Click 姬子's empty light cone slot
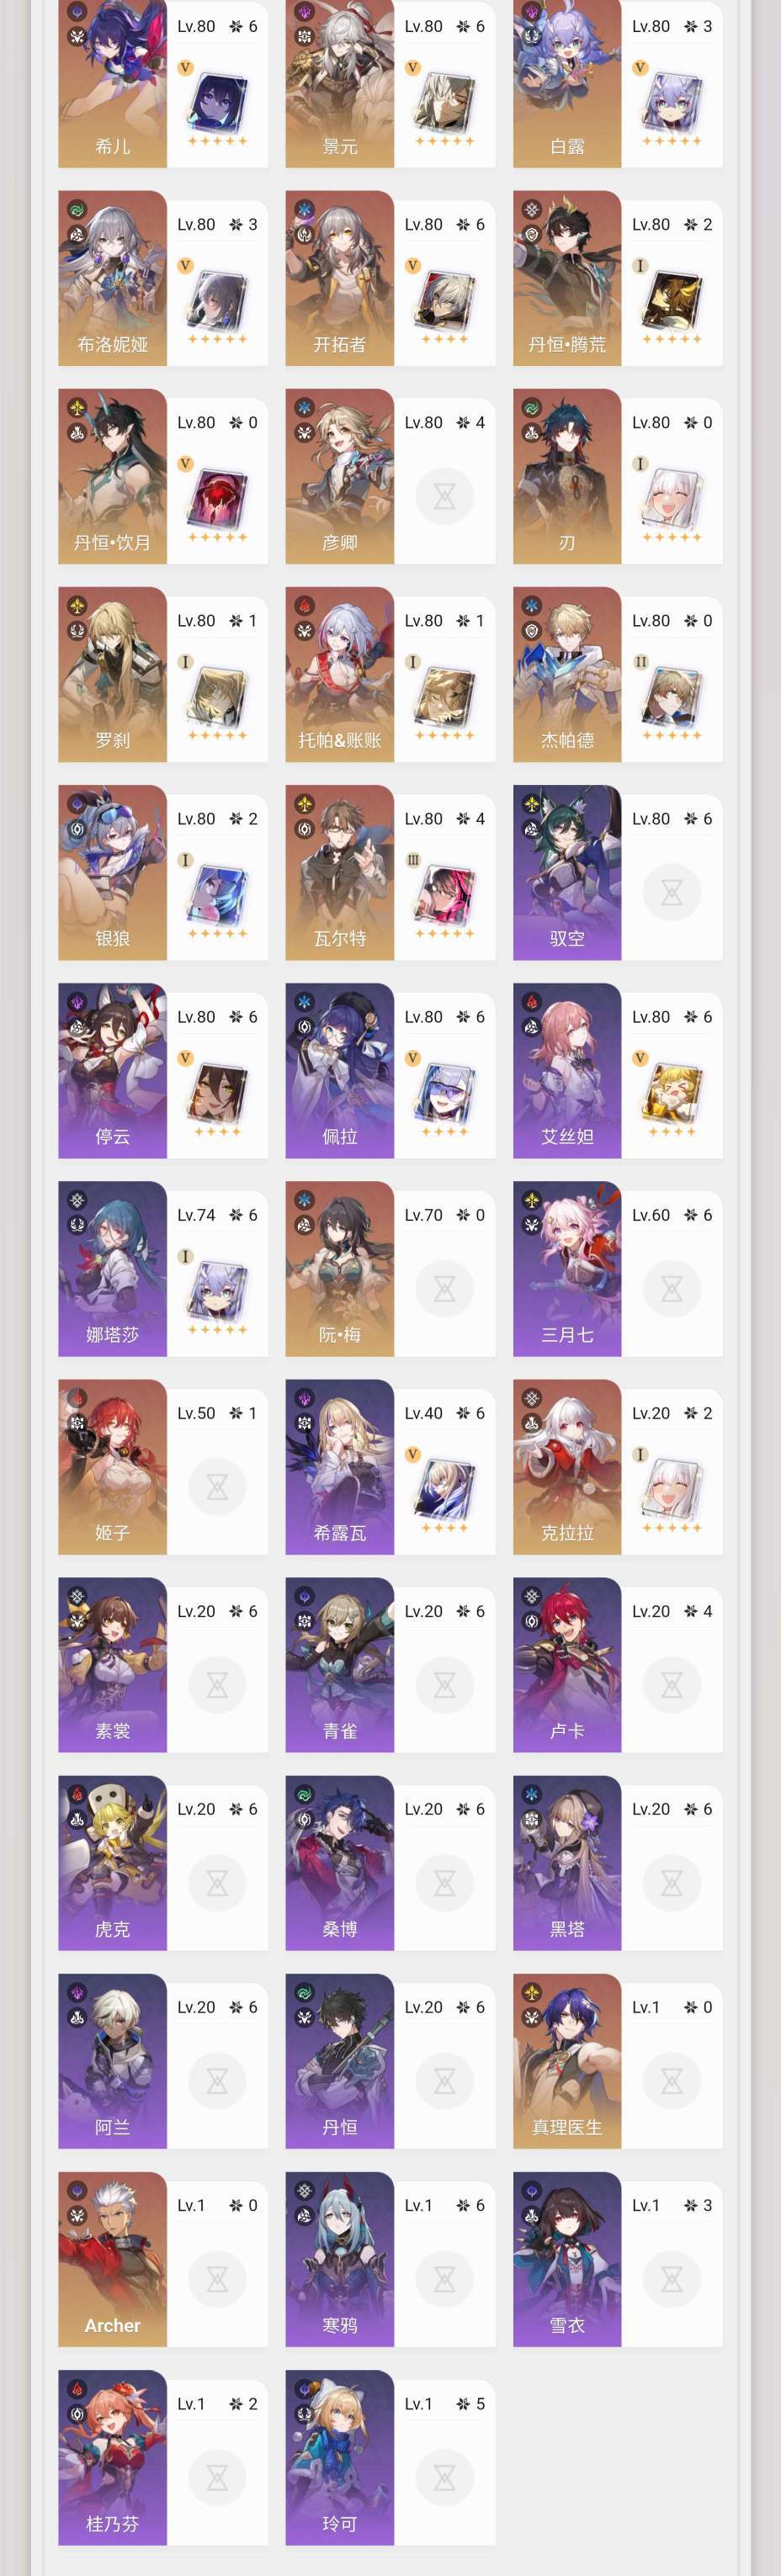Viewport: 781px width, 2576px height. [216, 1487]
